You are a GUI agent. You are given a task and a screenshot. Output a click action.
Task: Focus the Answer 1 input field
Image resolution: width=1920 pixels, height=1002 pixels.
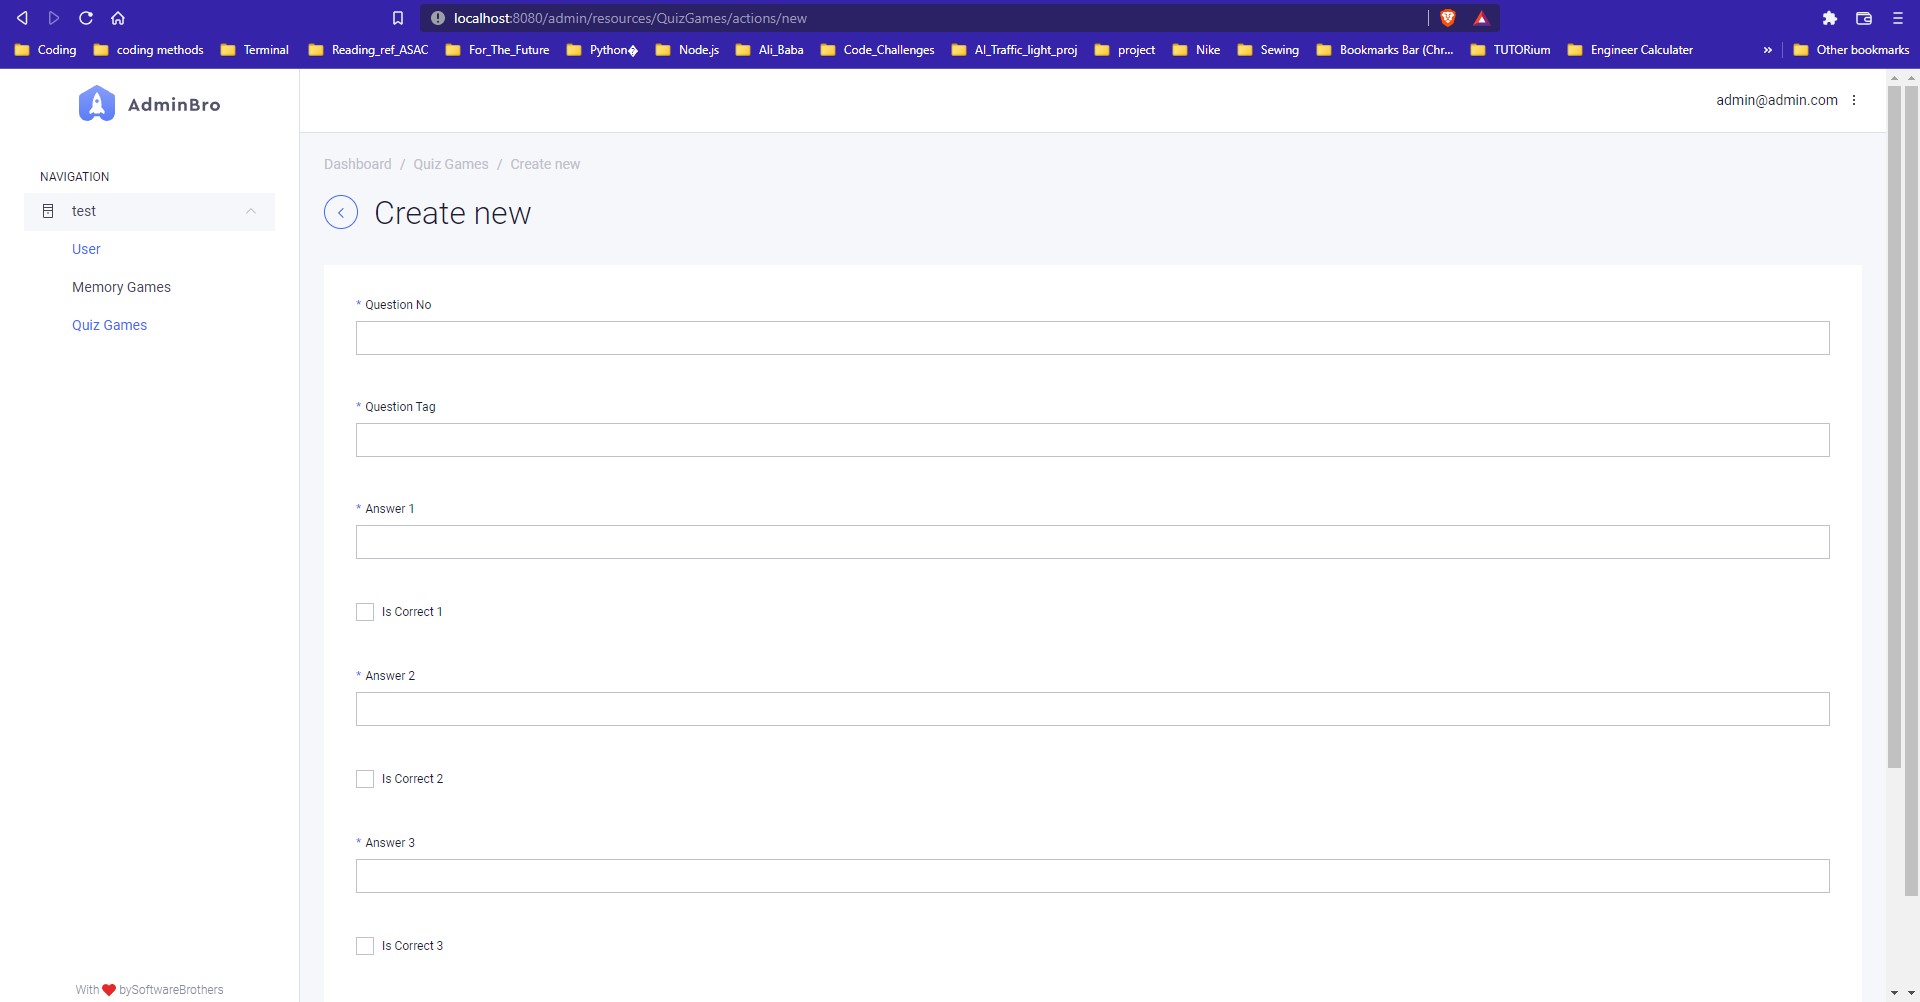point(1093,542)
